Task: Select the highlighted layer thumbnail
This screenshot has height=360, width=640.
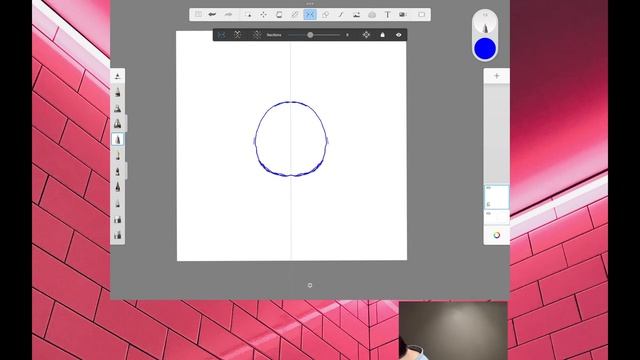Action: (497, 197)
